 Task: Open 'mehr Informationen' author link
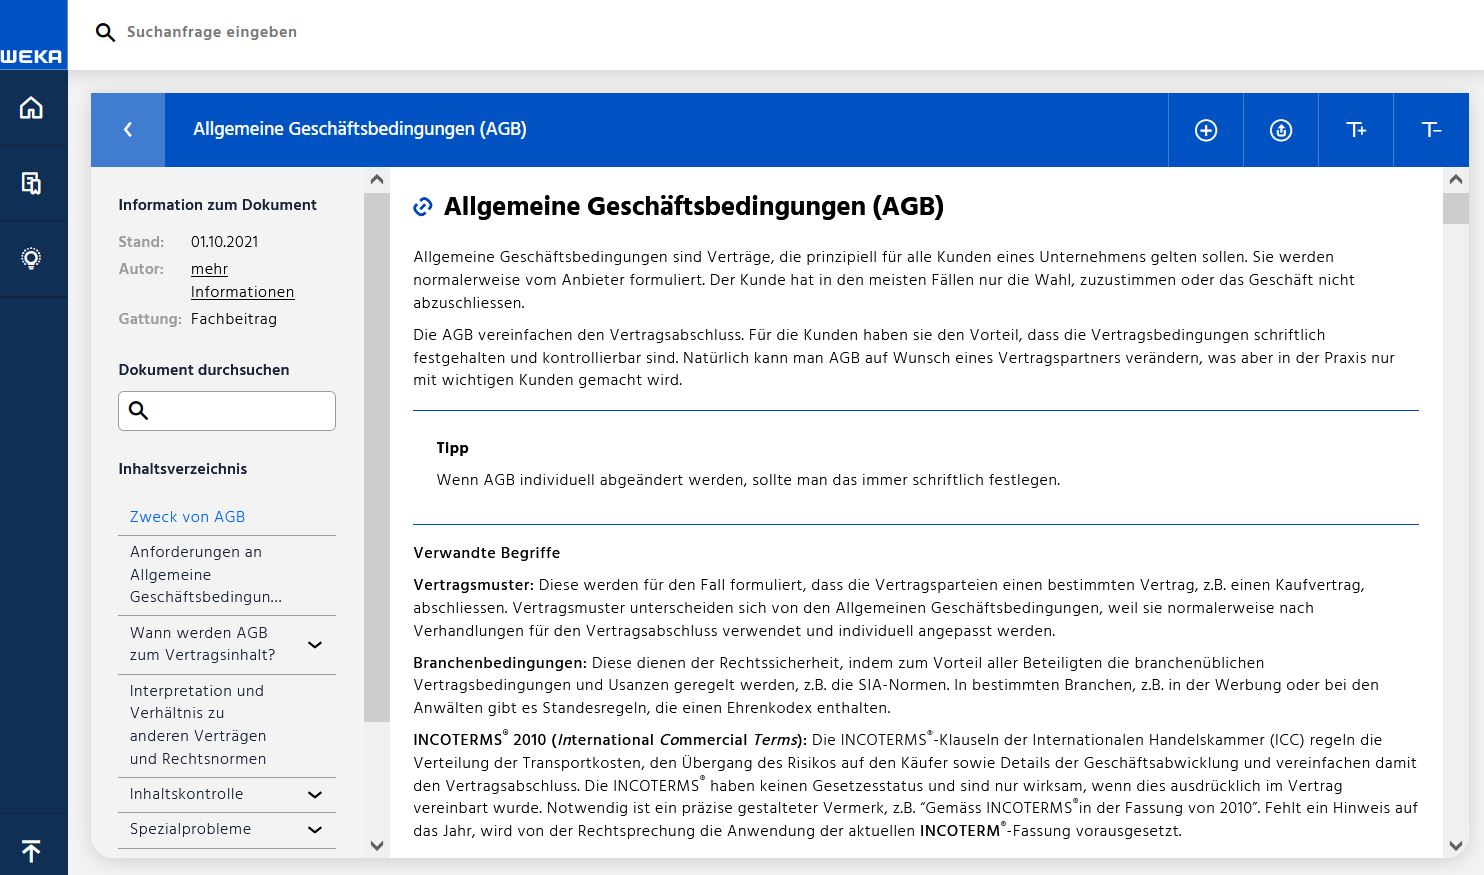coord(242,281)
